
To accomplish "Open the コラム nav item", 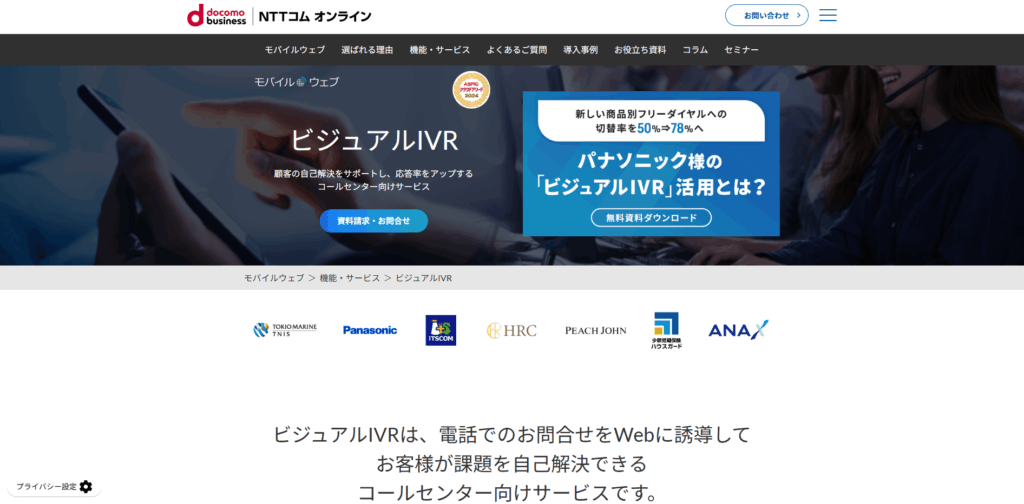I will [695, 50].
